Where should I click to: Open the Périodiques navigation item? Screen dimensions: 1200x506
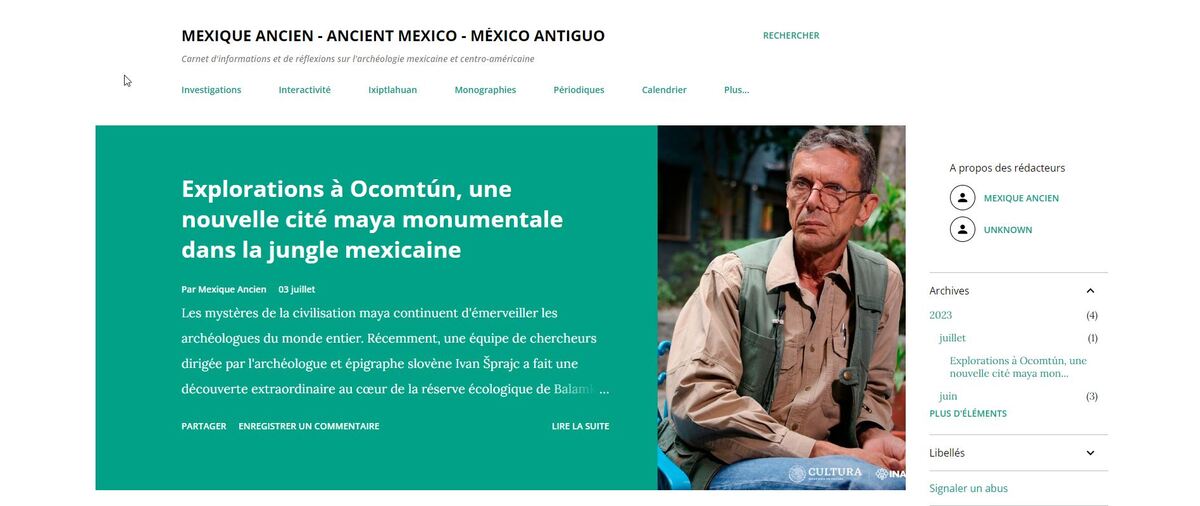pos(579,90)
